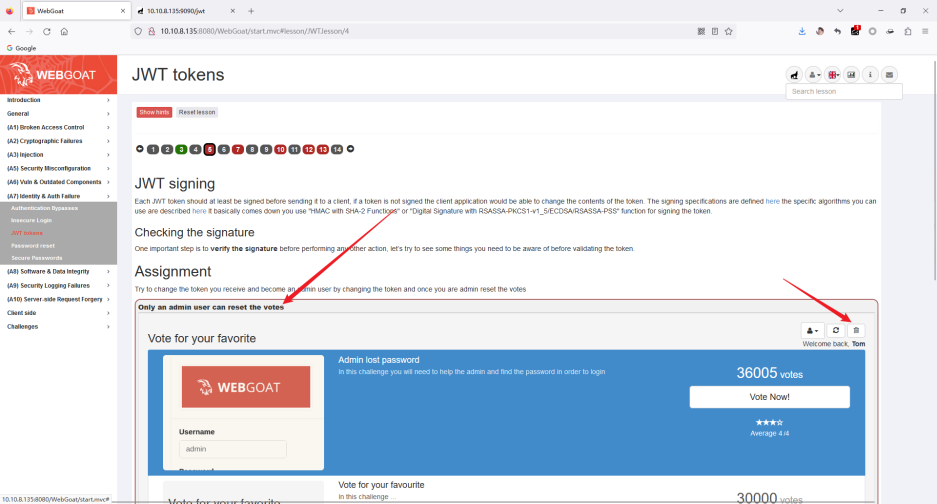This screenshot has height=504, width=937.
Task: Open a new browser tab
Action: [251, 11]
